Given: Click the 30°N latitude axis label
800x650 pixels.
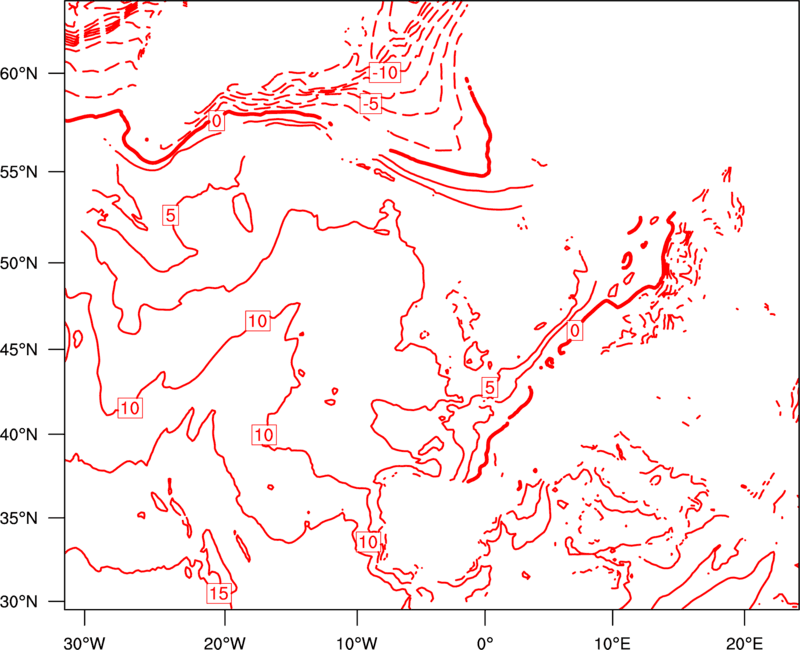Looking at the screenshot, I should point(19,602).
